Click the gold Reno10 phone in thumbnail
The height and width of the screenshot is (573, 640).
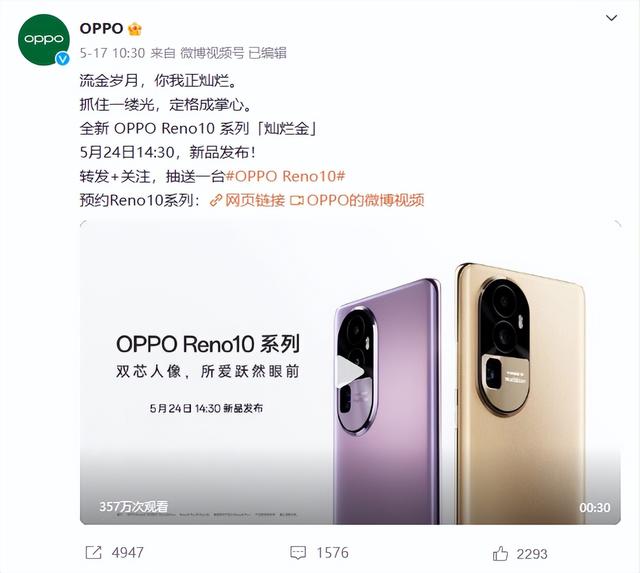pos(520,394)
